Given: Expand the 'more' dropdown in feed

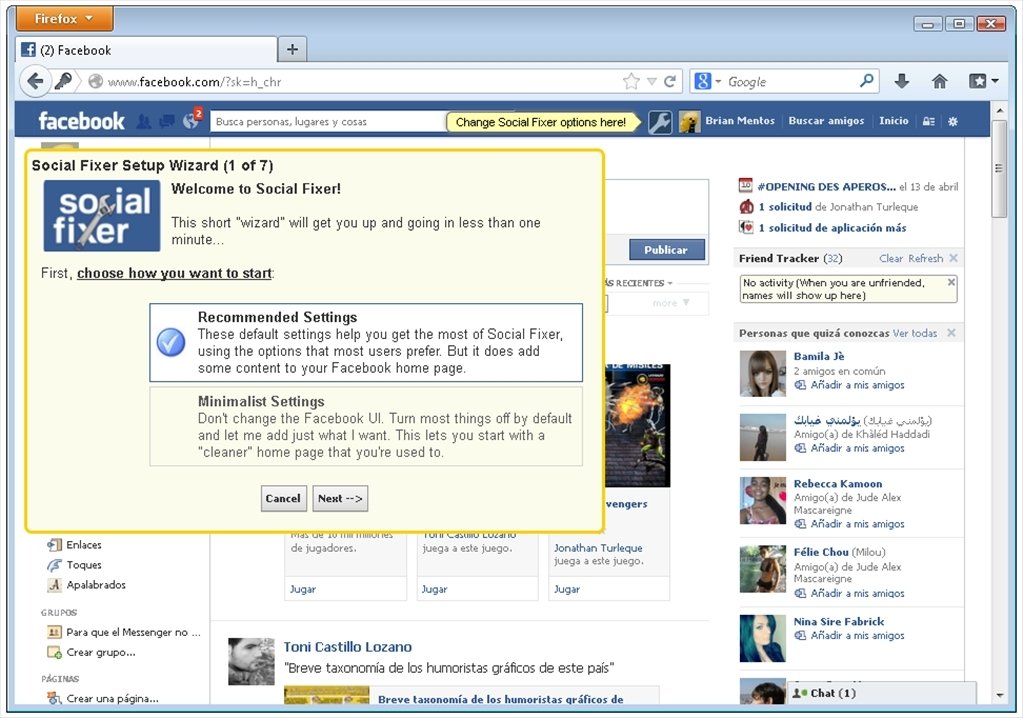Looking at the screenshot, I should 671,303.
